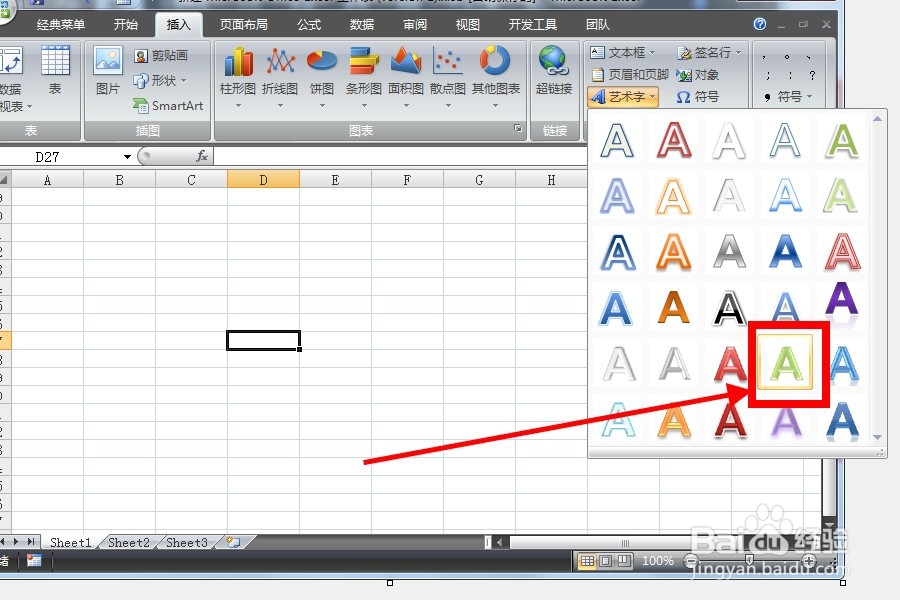This screenshot has width=900, height=600.
Task: Zoom out with the minus button
Action: point(691,561)
